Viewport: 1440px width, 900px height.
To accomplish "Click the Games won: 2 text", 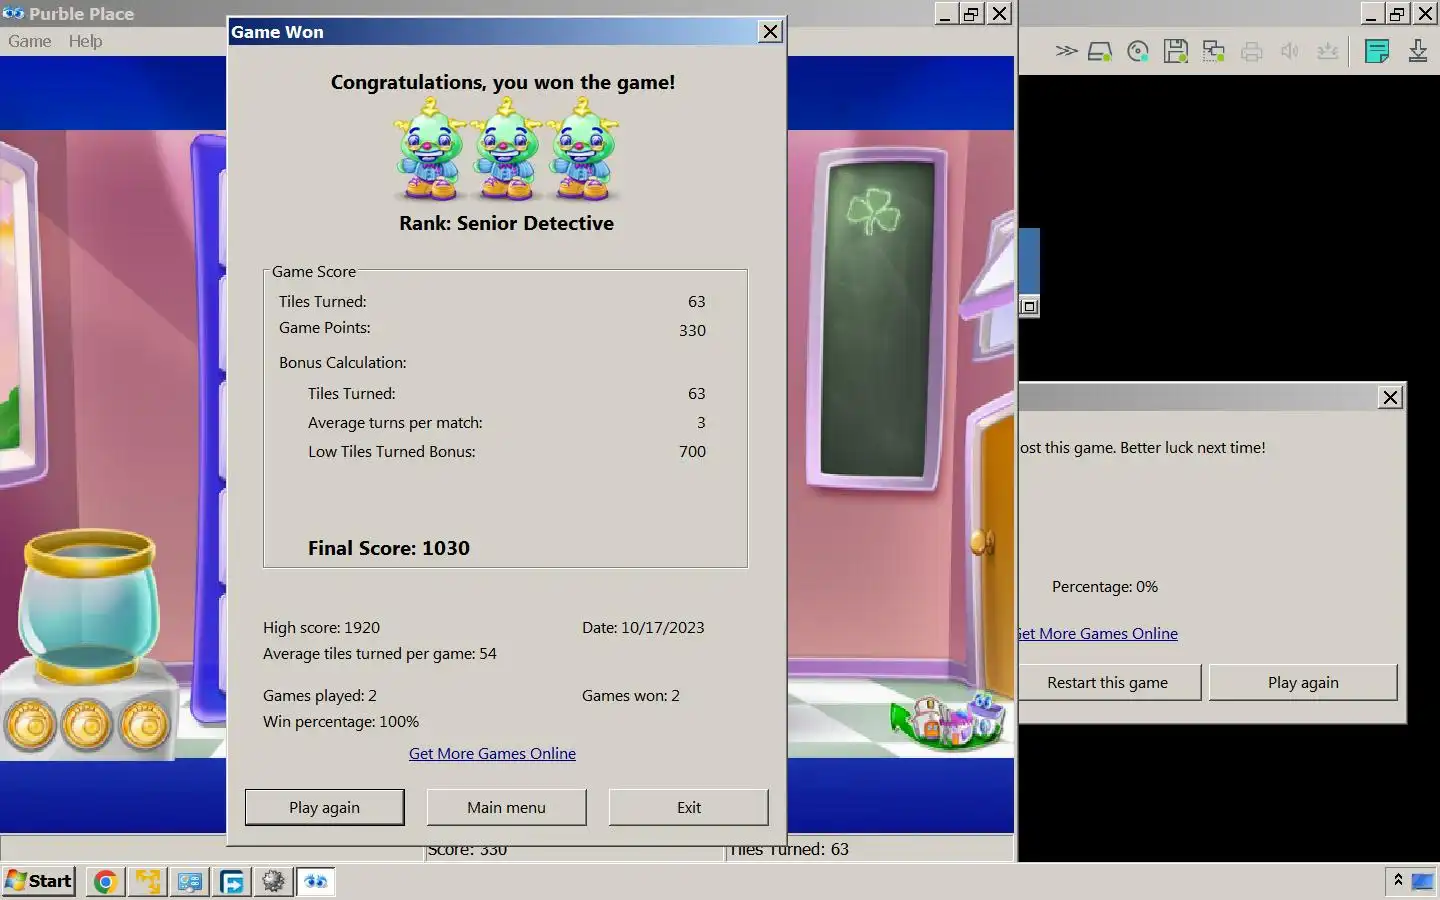I will point(631,695).
